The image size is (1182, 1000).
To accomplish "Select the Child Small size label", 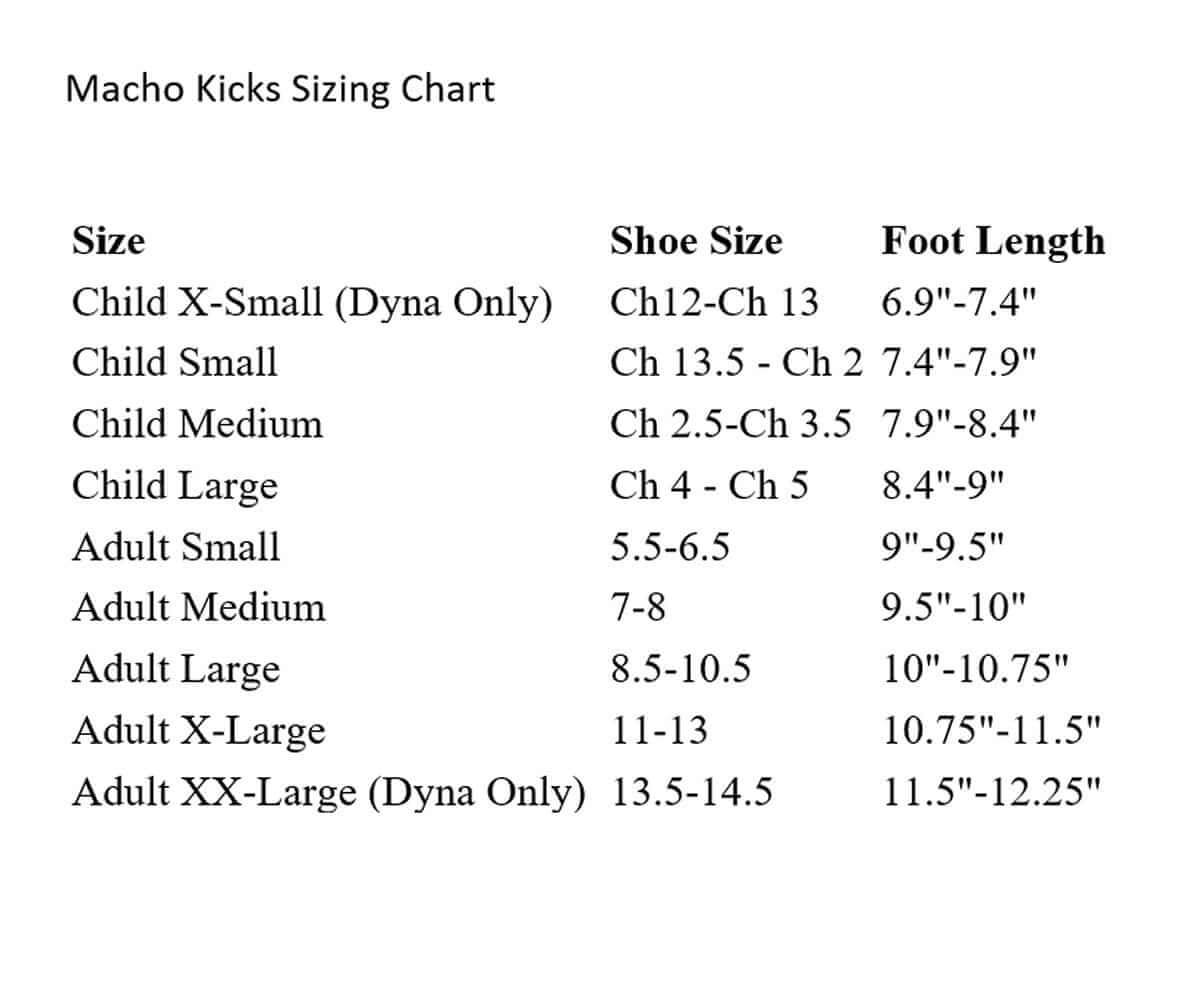I will click(x=175, y=363).
